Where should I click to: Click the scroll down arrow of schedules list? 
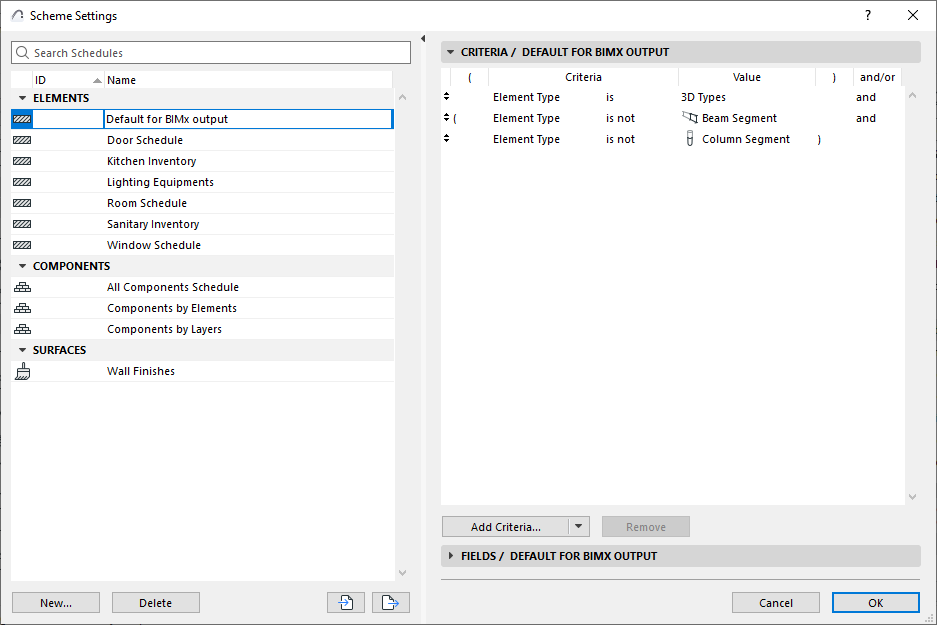[x=402, y=572]
